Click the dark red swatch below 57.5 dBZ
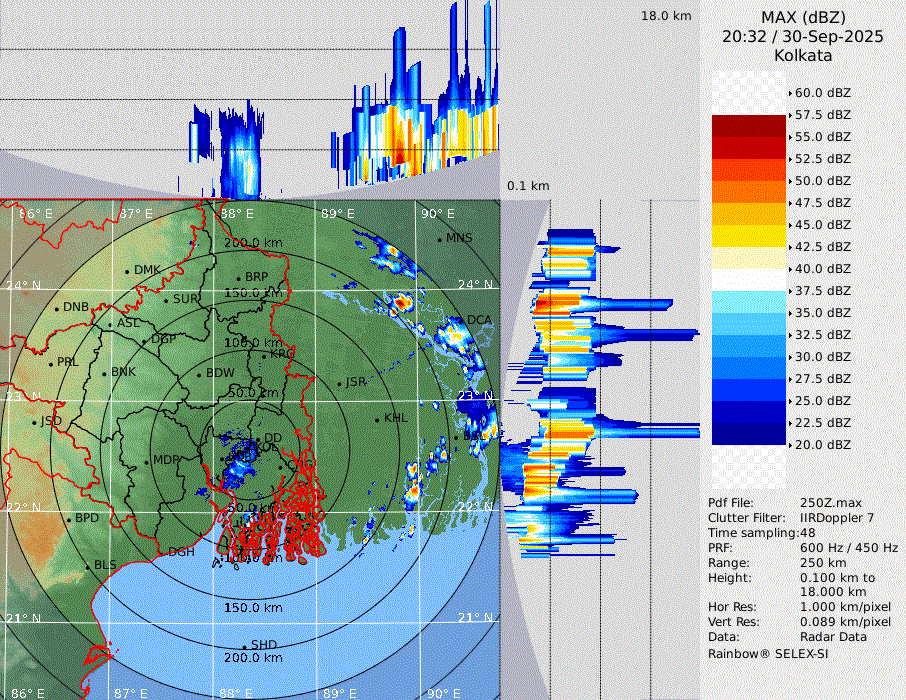The image size is (906, 700). pos(749,126)
